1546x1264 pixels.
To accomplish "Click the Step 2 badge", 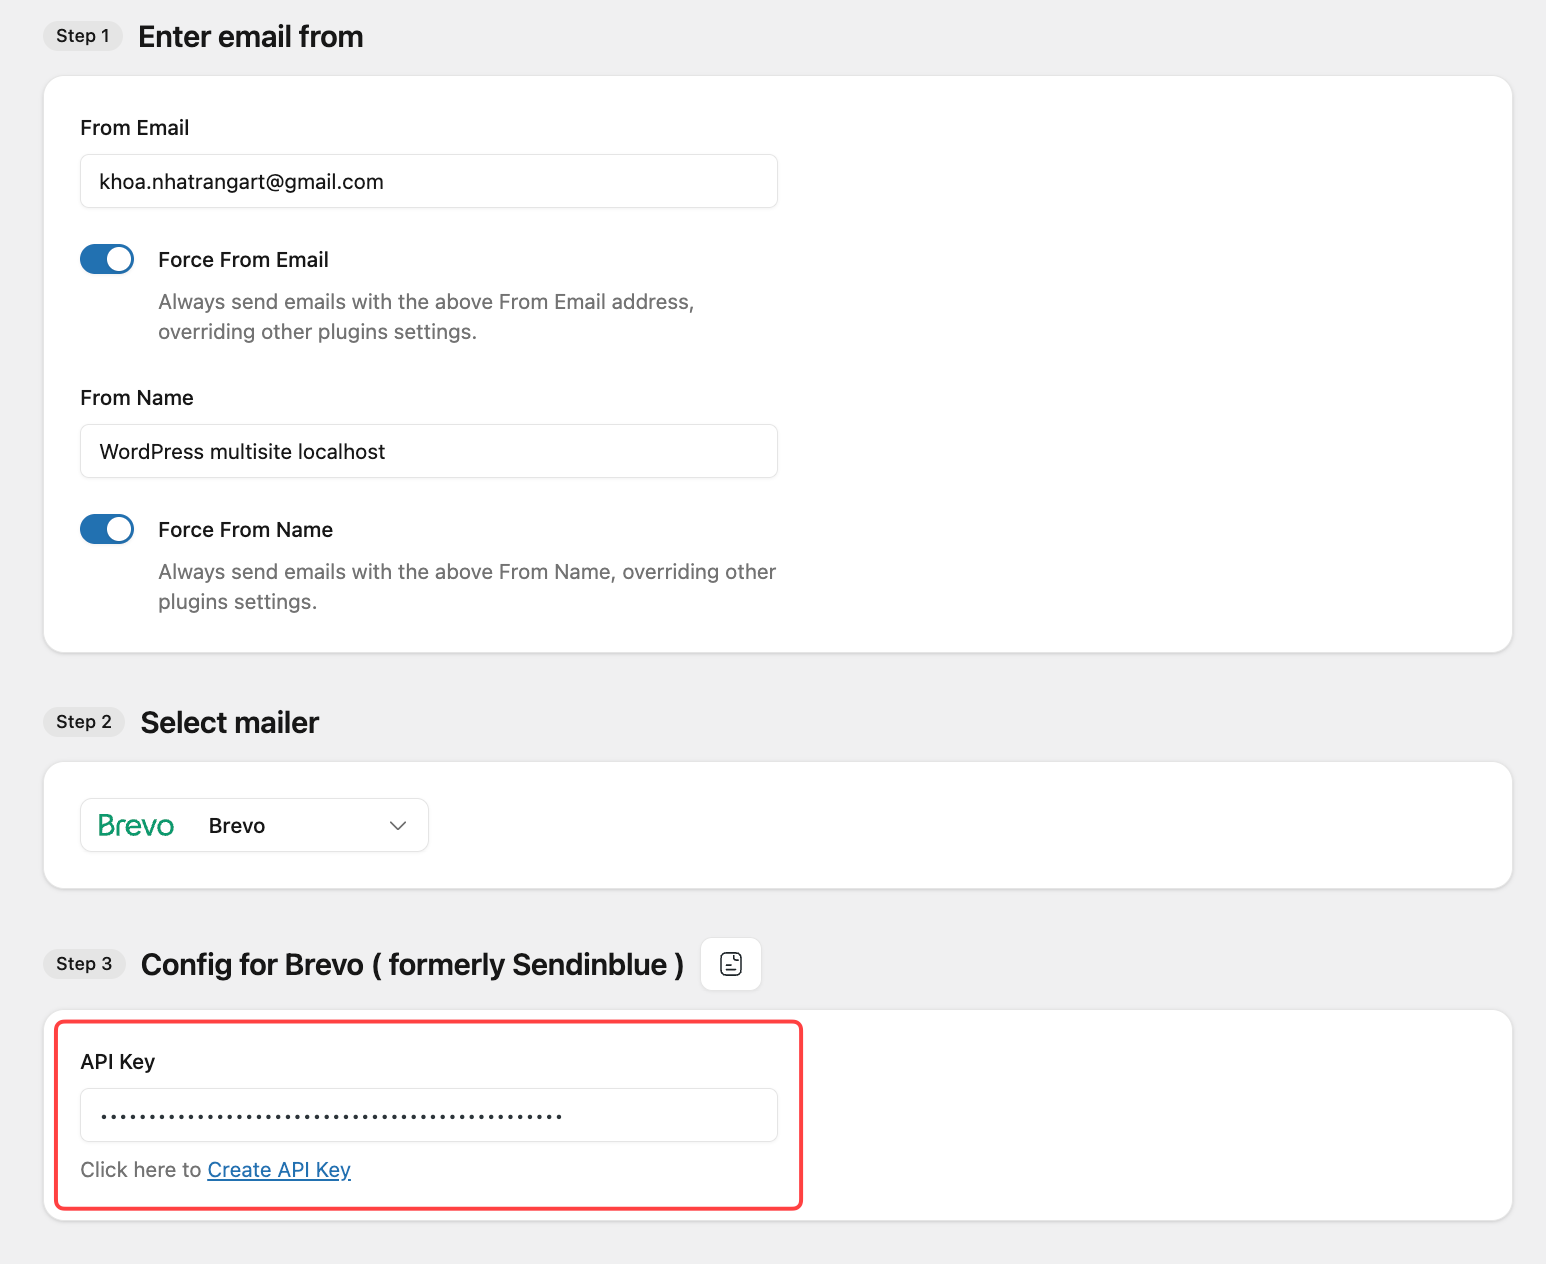I will (84, 722).
